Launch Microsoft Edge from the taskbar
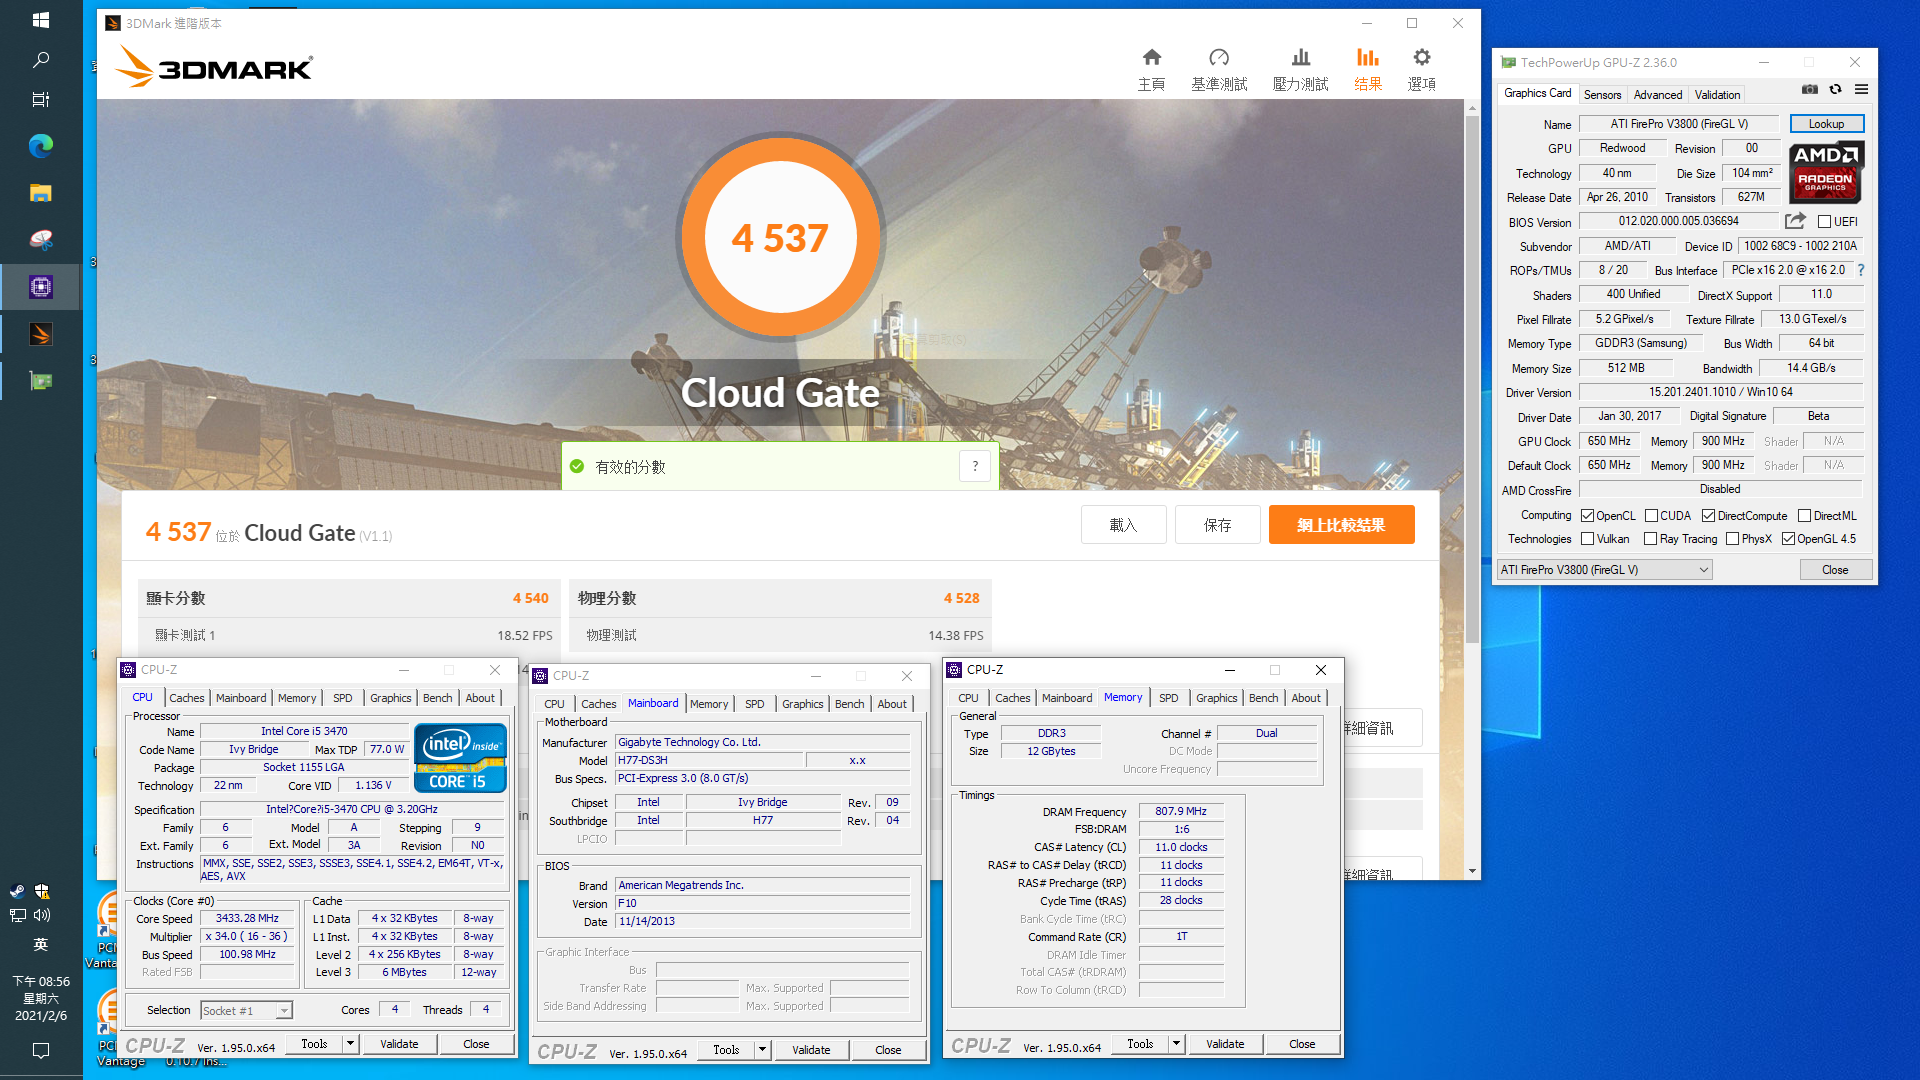 click(41, 146)
